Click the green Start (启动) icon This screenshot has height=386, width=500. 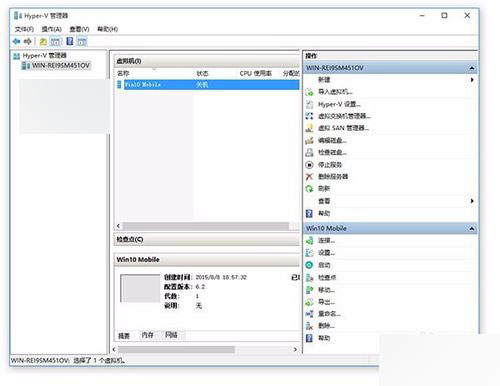point(309,265)
